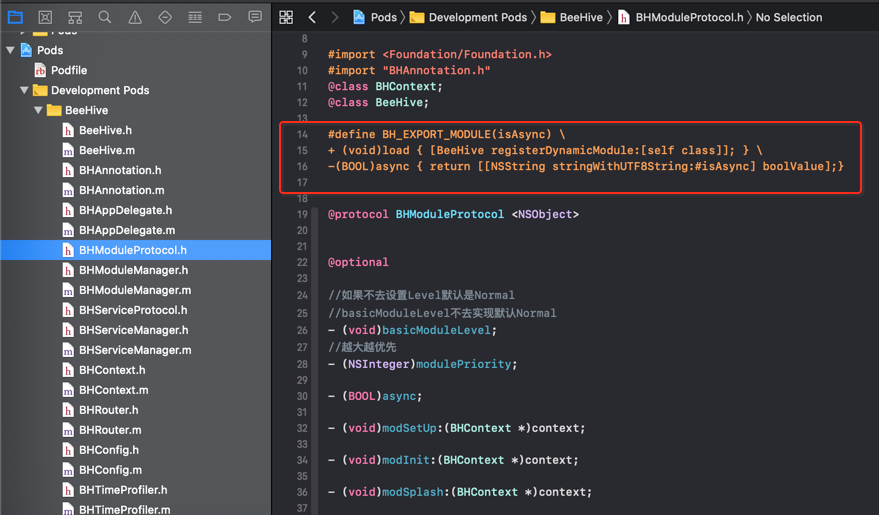Image resolution: width=879 pixels, height=515 pixels.
Task: Open BHAppDelegate.m file
Action: click(127, 230)
